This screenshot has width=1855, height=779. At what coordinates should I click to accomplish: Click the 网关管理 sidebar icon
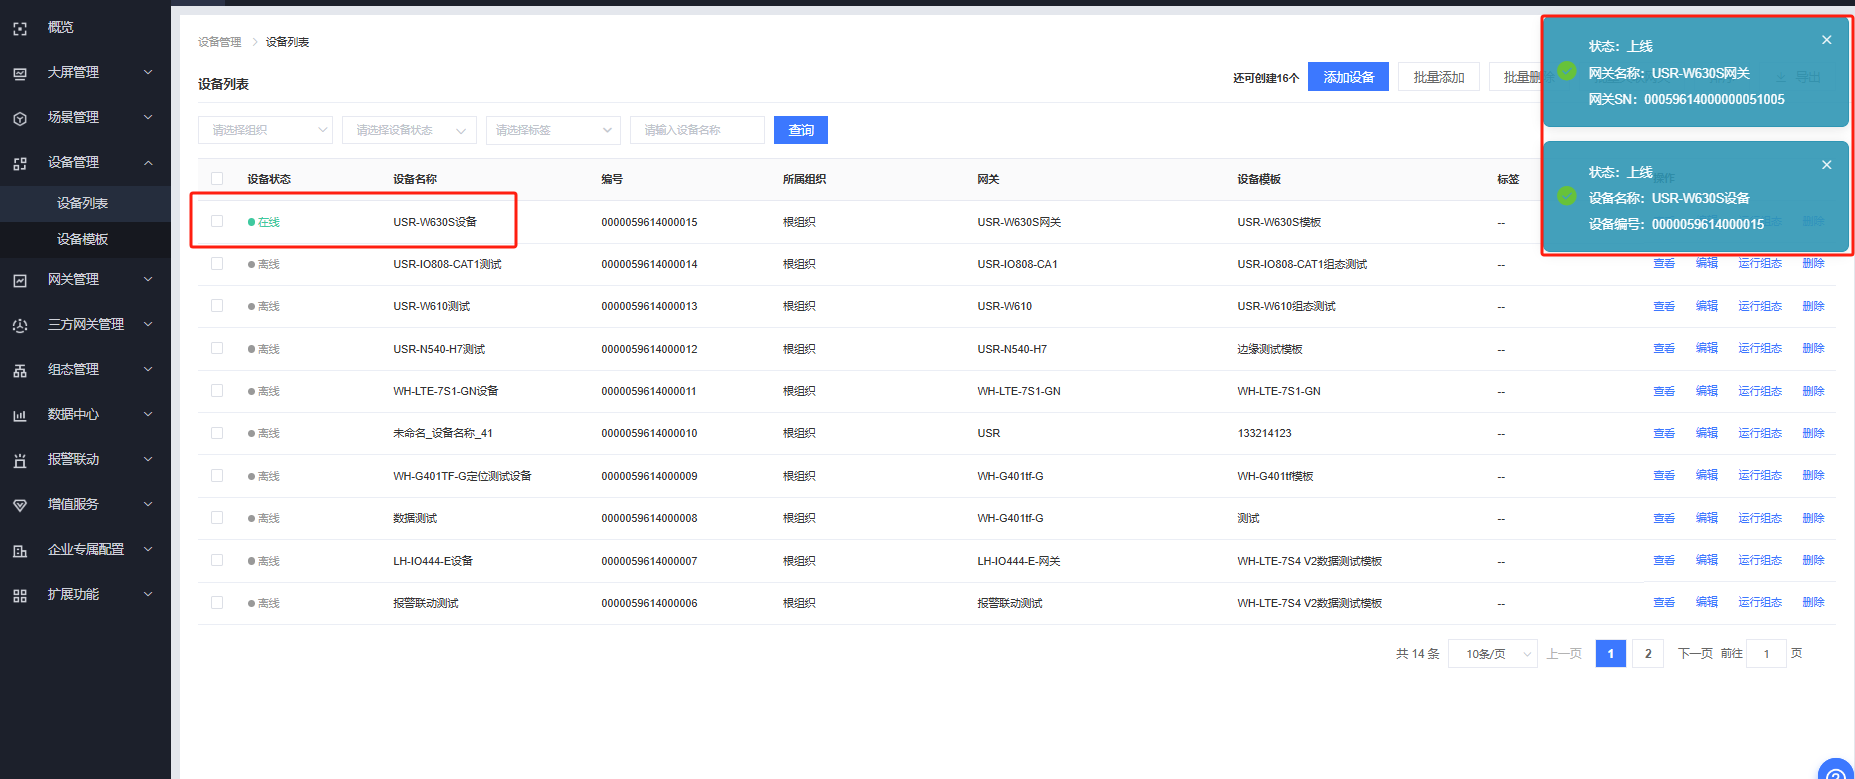coord(20,280)
